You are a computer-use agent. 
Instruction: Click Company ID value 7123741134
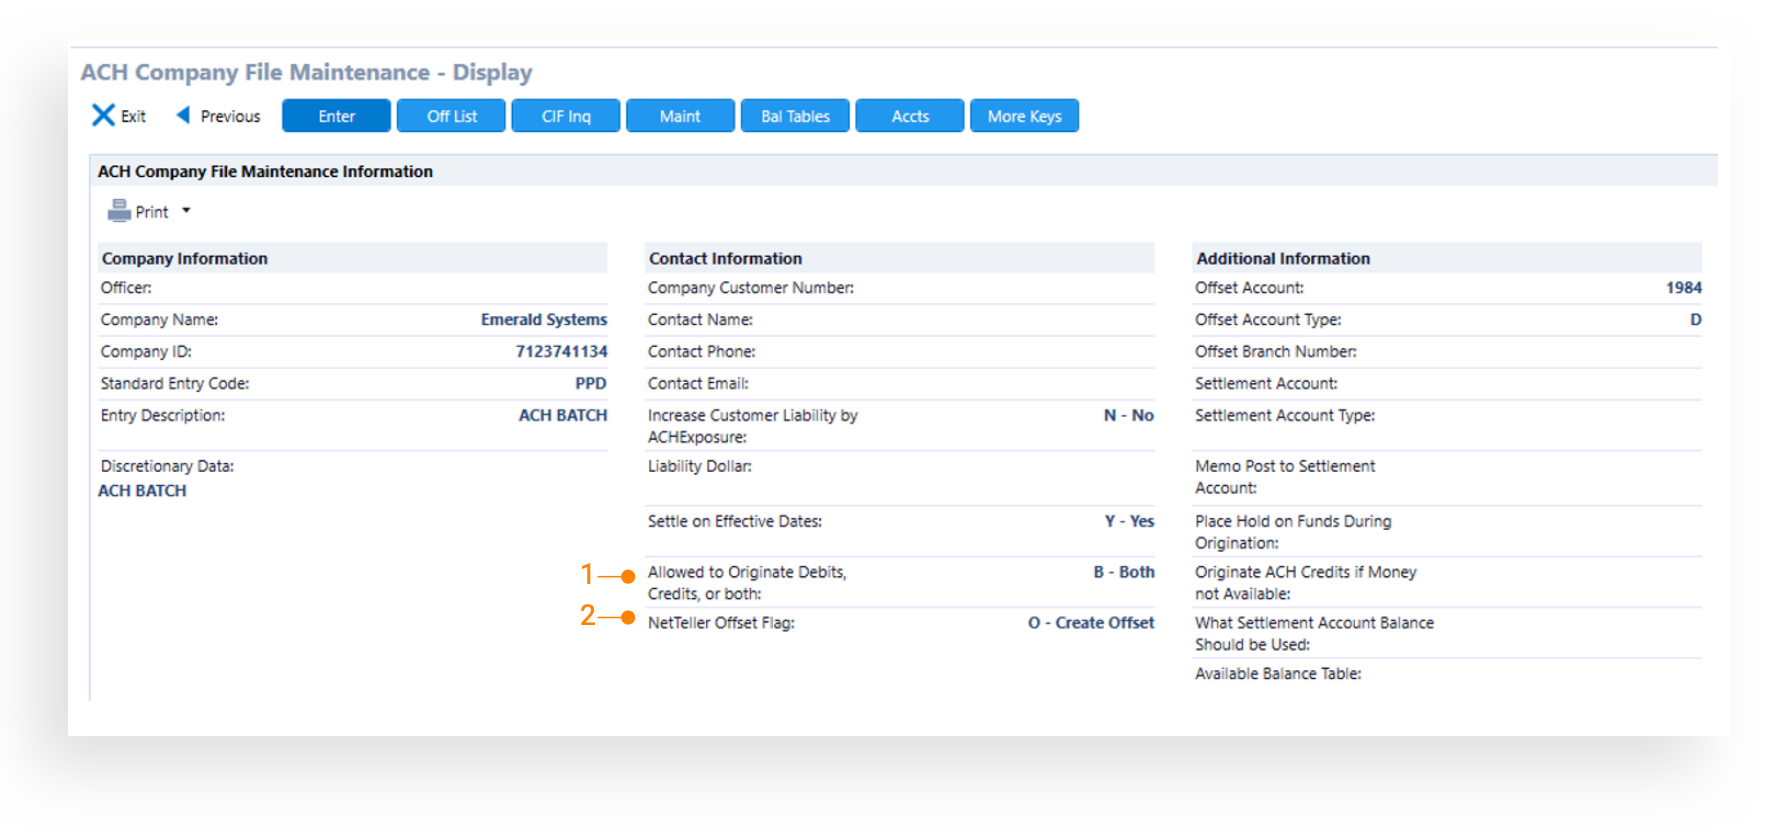[561, 352]
